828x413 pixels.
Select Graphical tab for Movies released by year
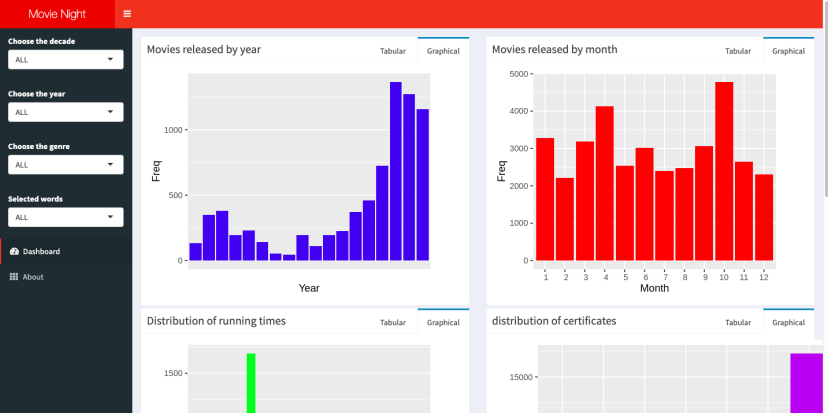click(x=443, y=51)
